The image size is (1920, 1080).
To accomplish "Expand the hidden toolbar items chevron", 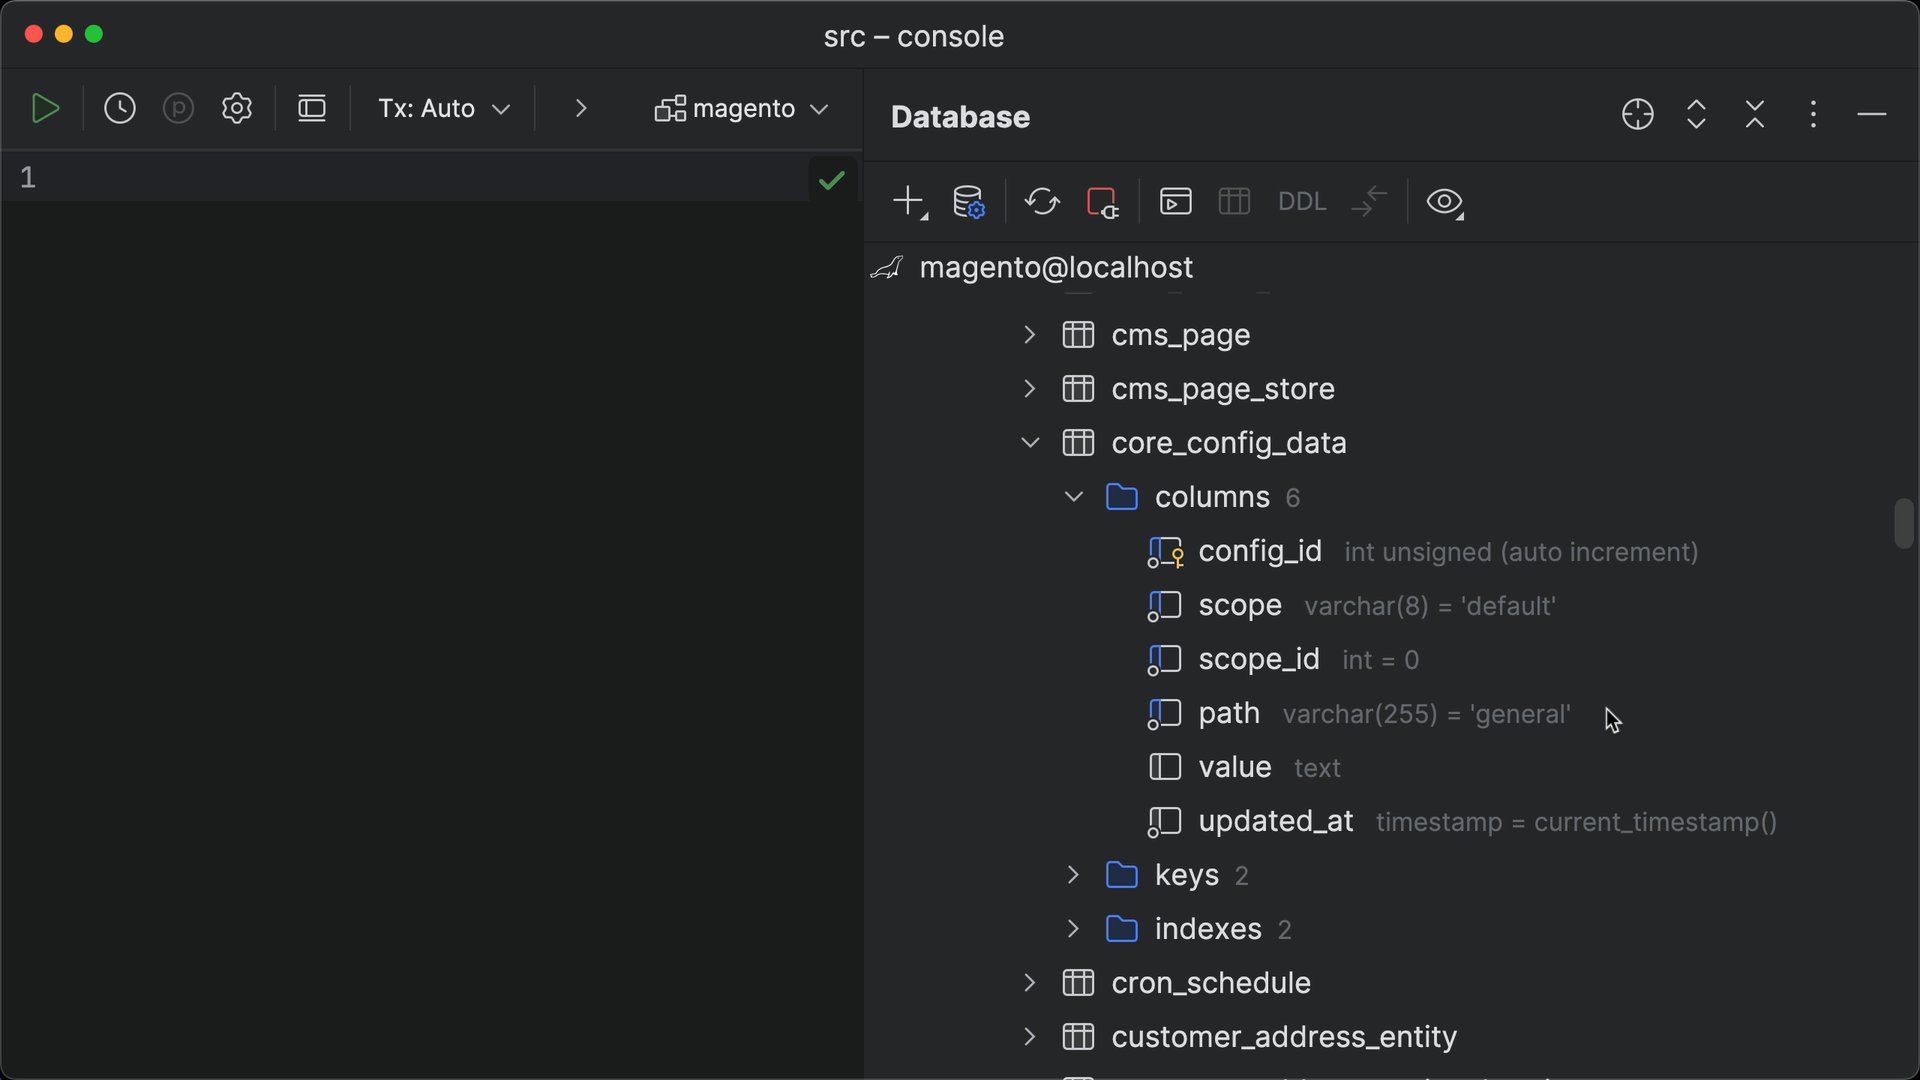I will 581,108.
